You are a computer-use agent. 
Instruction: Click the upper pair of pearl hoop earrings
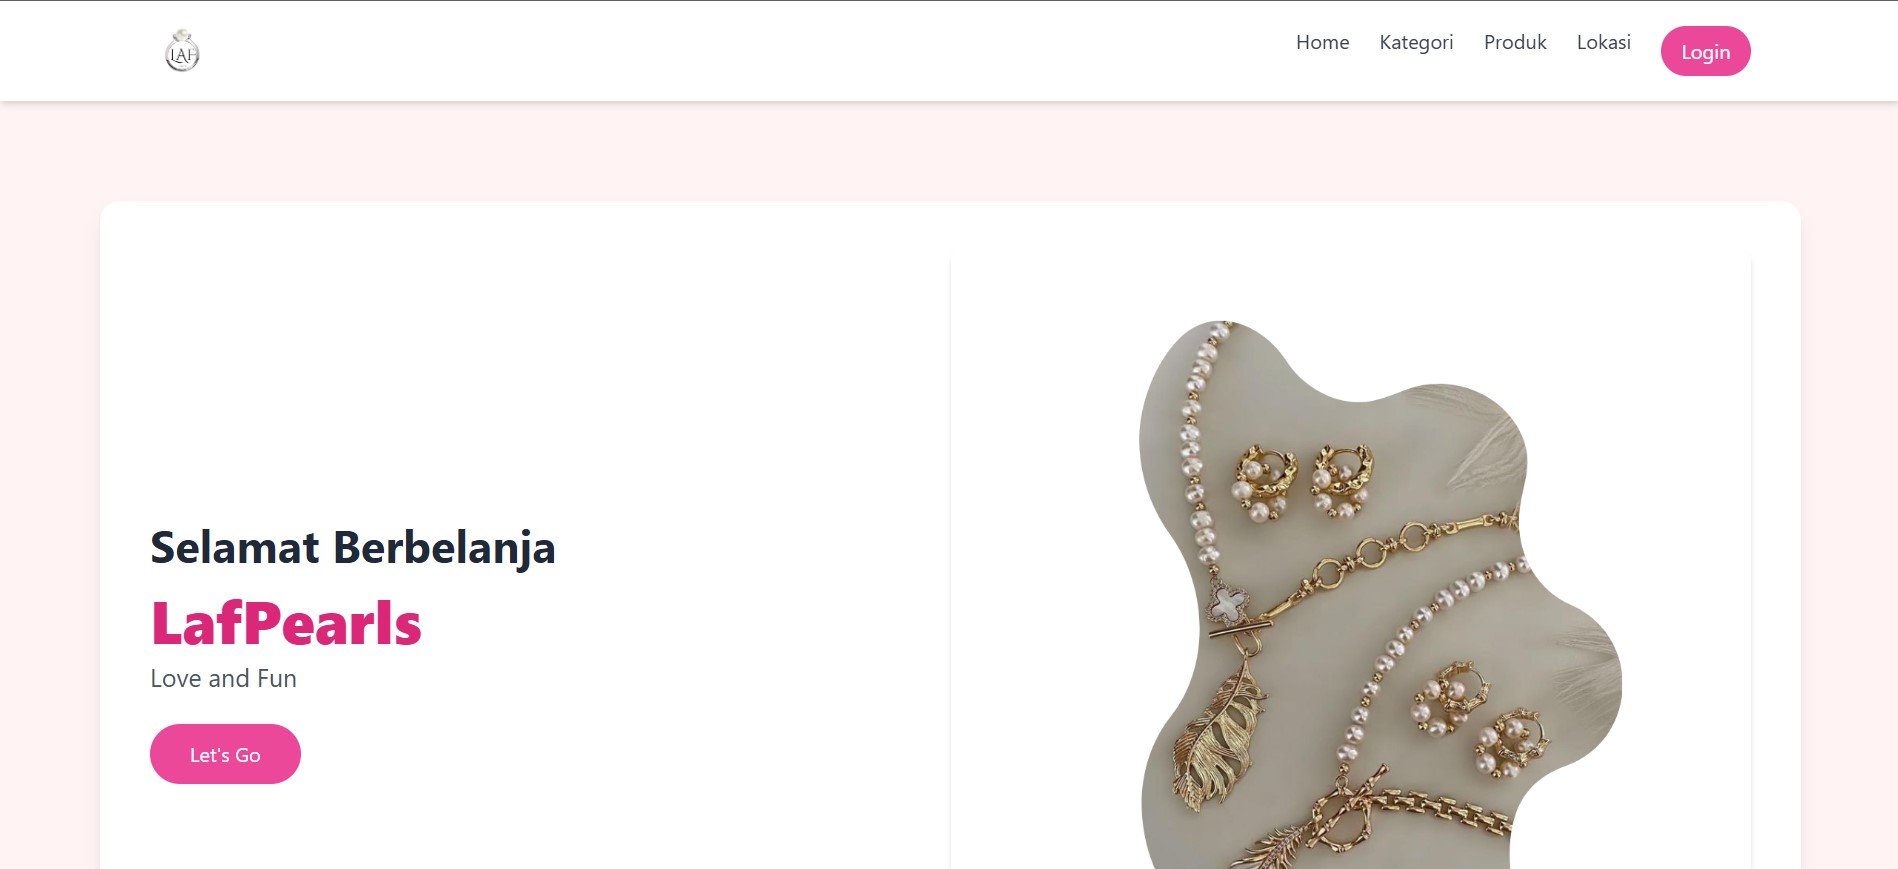1303,482
